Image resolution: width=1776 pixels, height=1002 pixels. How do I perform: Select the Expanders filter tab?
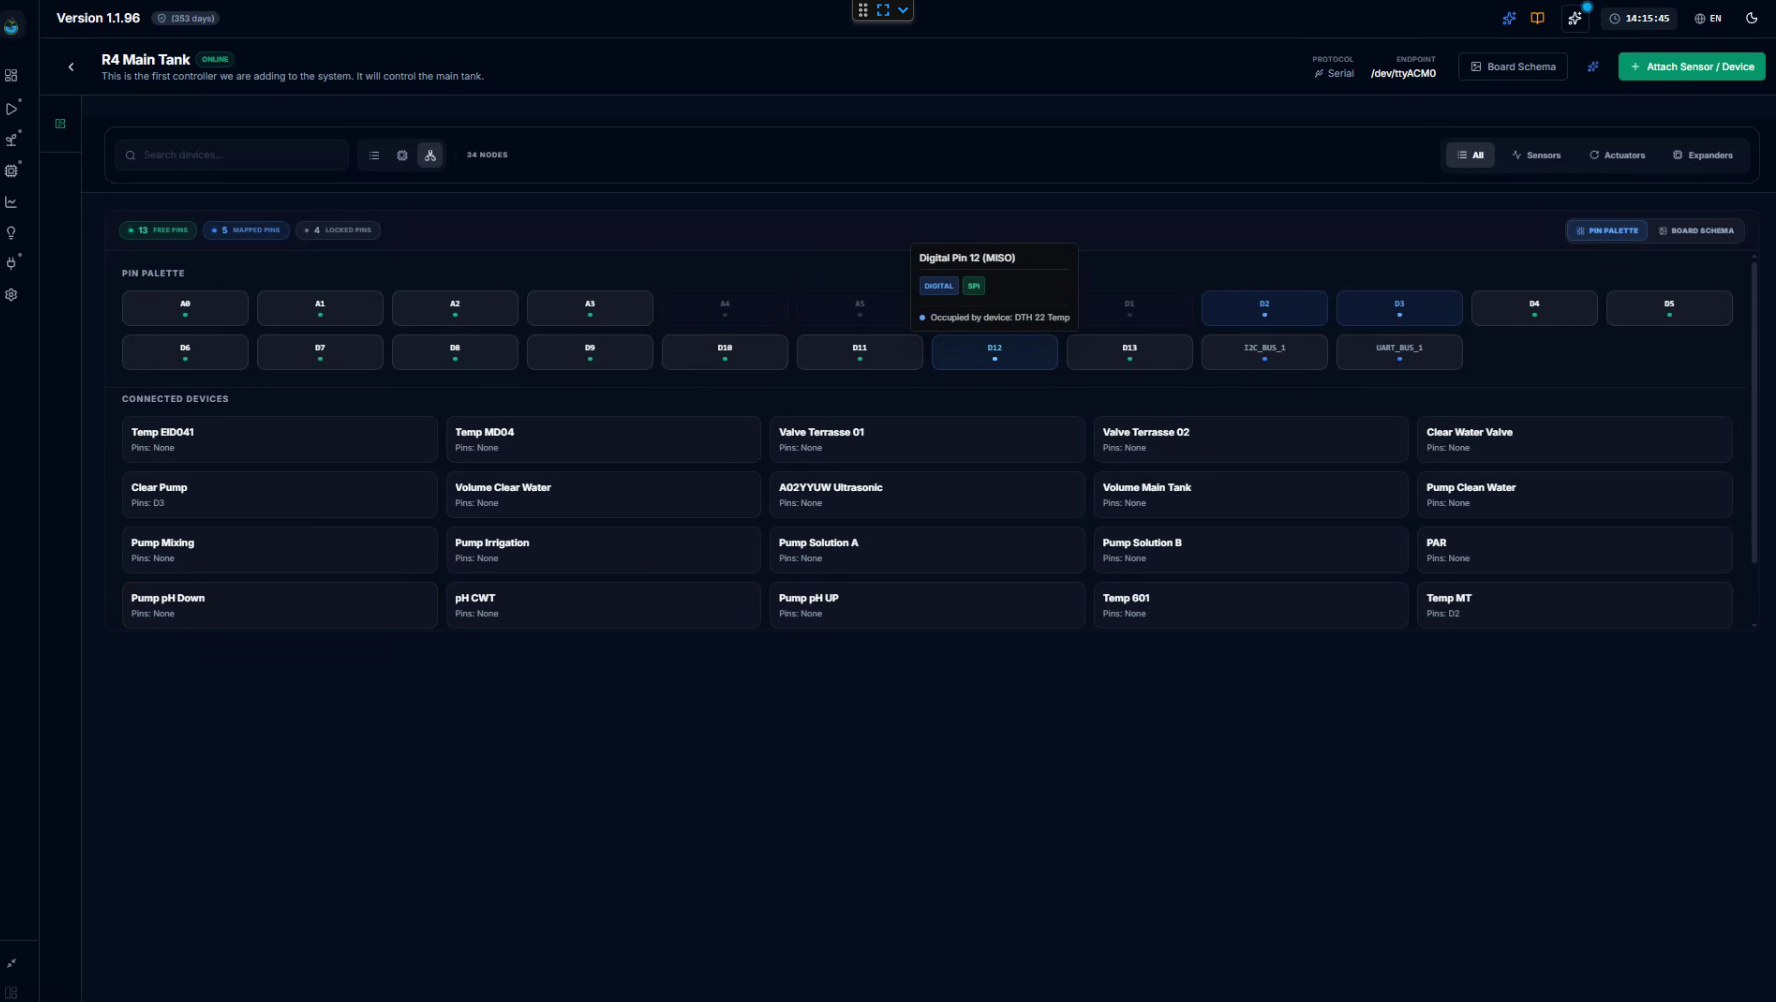coord(1703,155)
